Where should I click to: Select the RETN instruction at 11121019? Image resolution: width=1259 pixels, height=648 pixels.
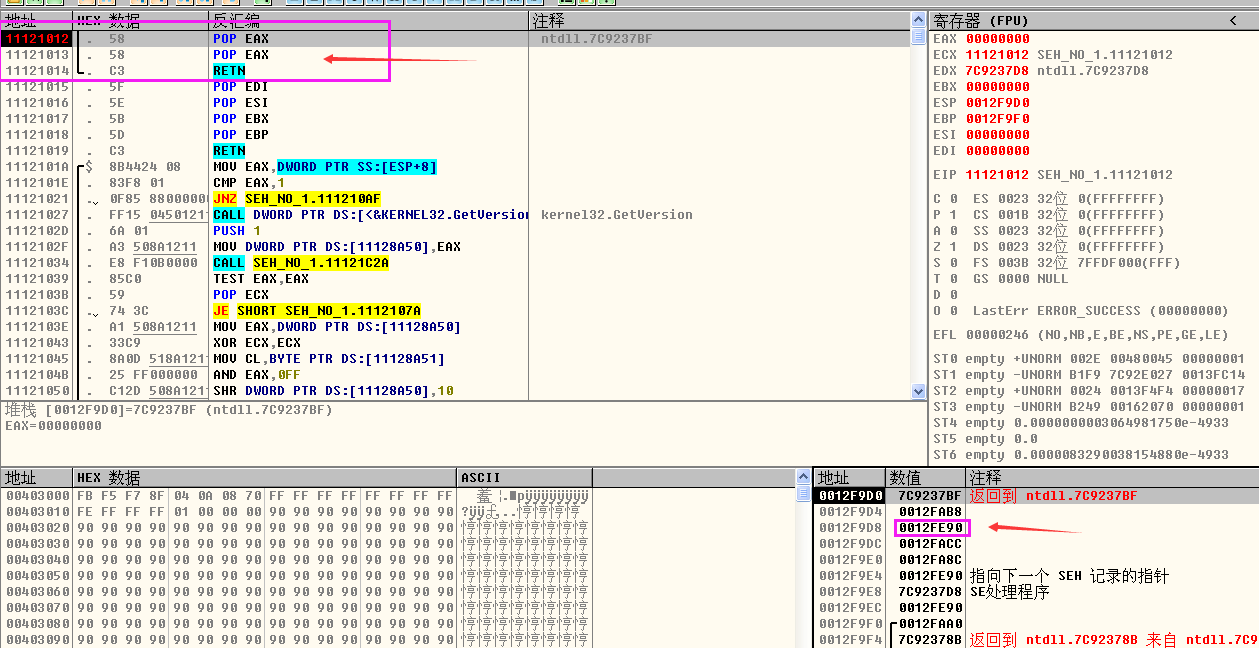(x=229, y=151)
